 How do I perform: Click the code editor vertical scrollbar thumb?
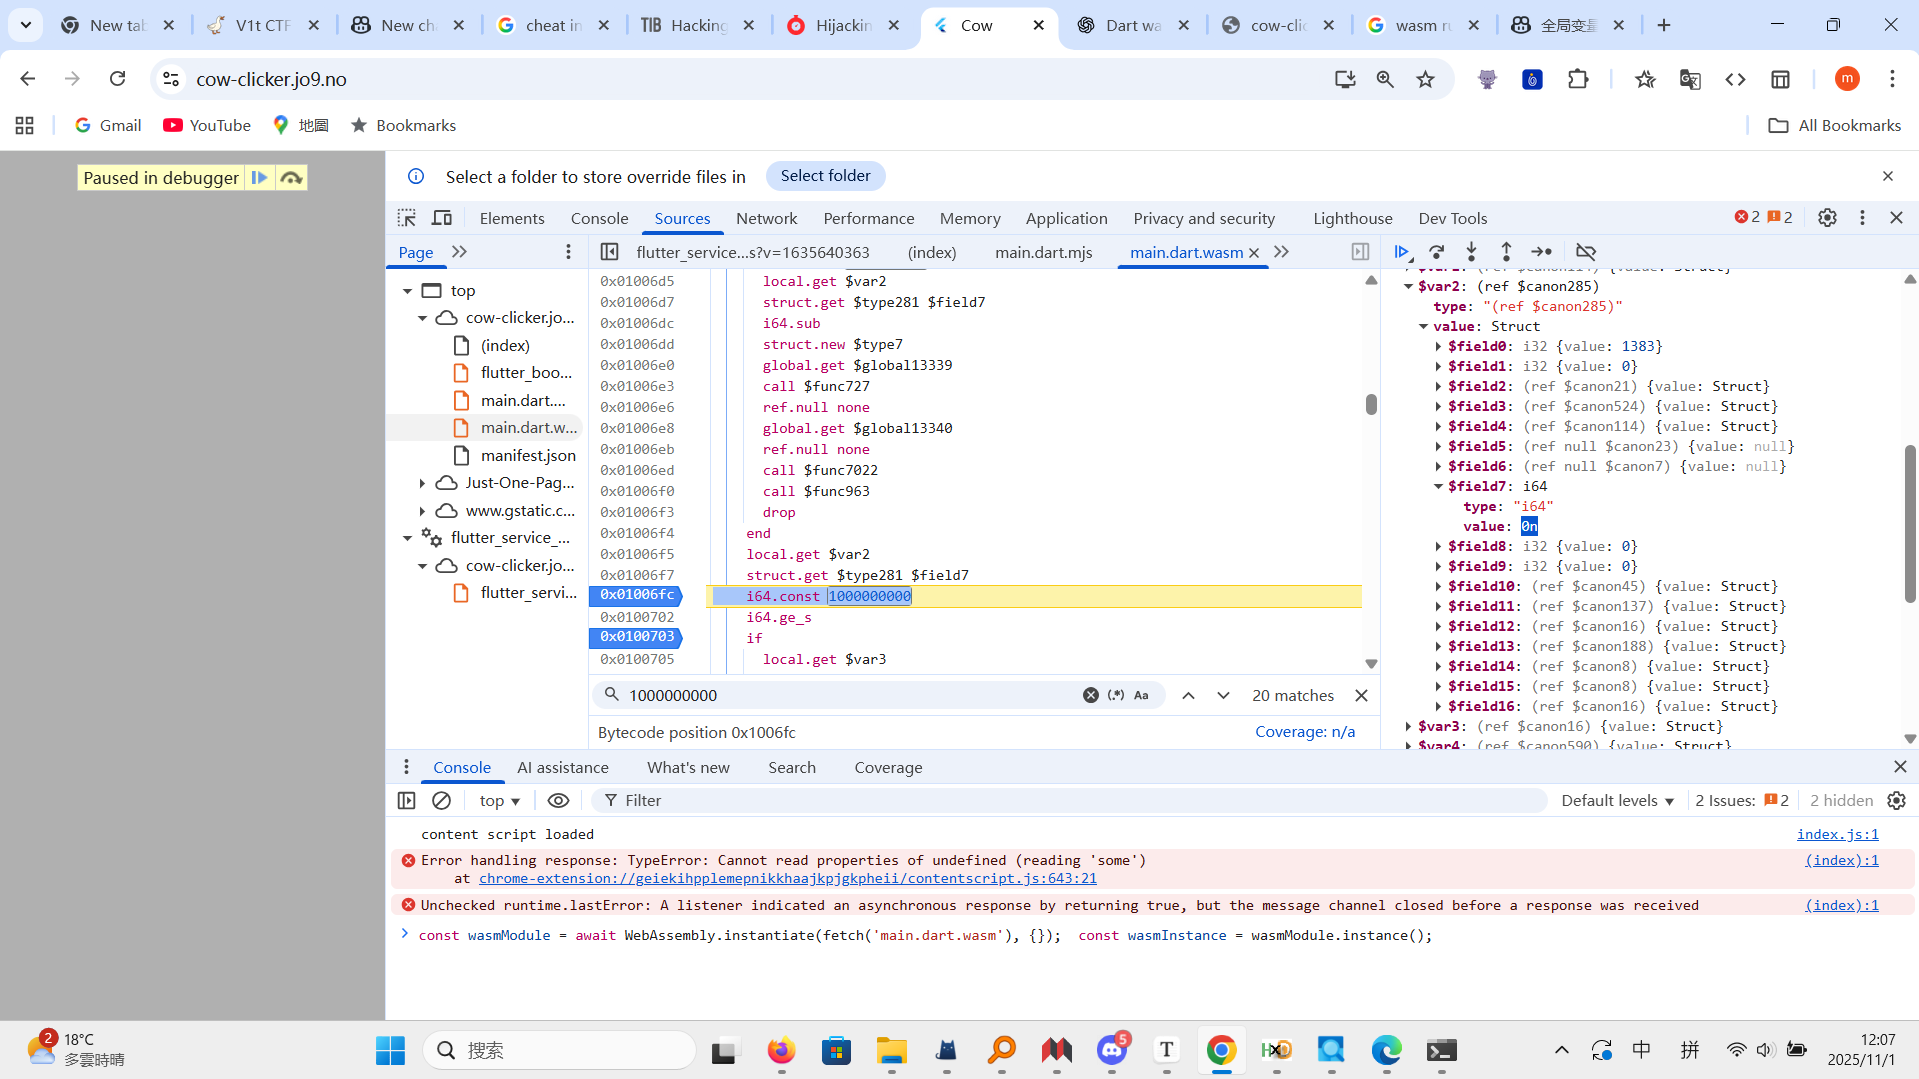click(x=1371, y=404)
